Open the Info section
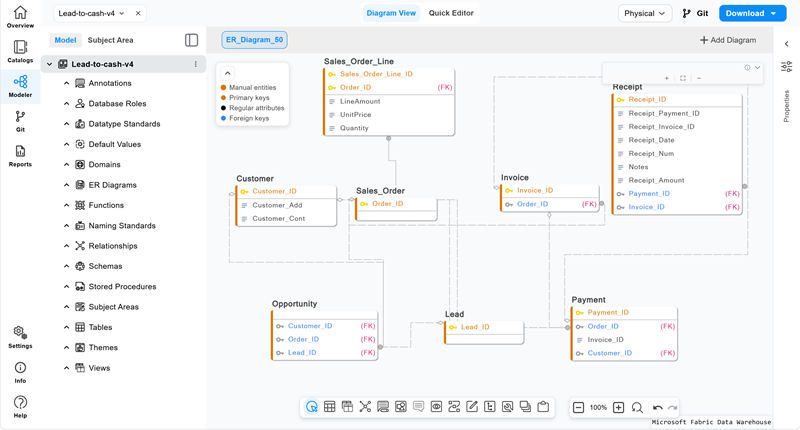The height and width of the screenshot is (430, 800). tap(20, 372)
